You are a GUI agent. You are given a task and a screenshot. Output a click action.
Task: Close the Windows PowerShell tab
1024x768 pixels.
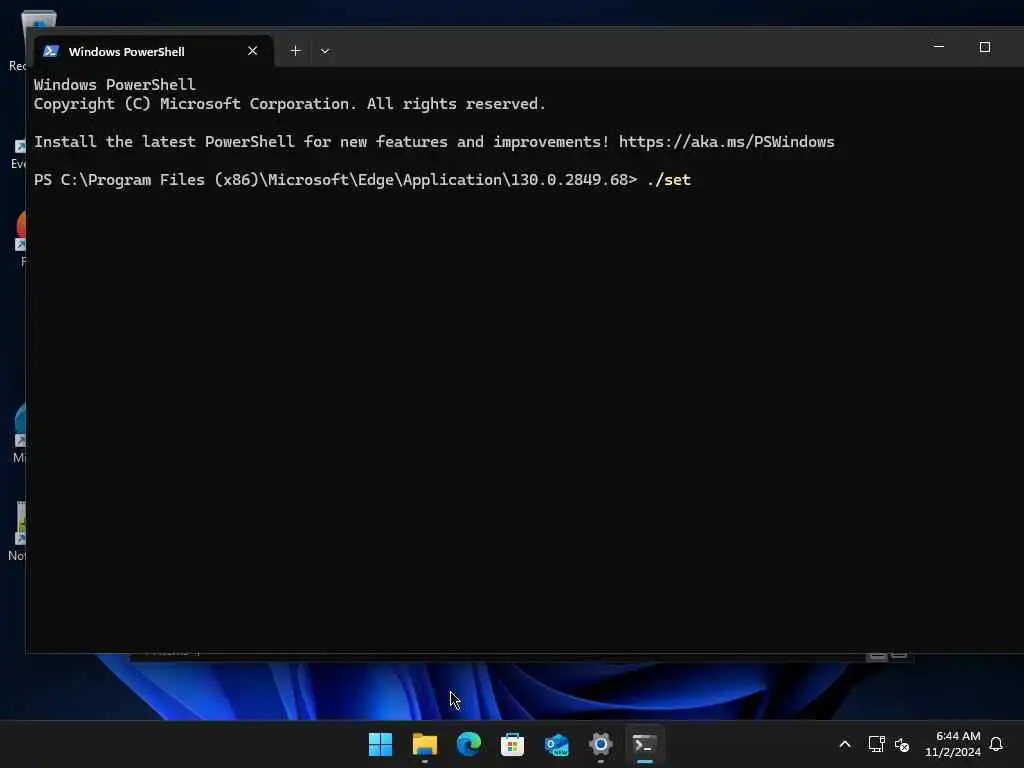pos(253,51)
